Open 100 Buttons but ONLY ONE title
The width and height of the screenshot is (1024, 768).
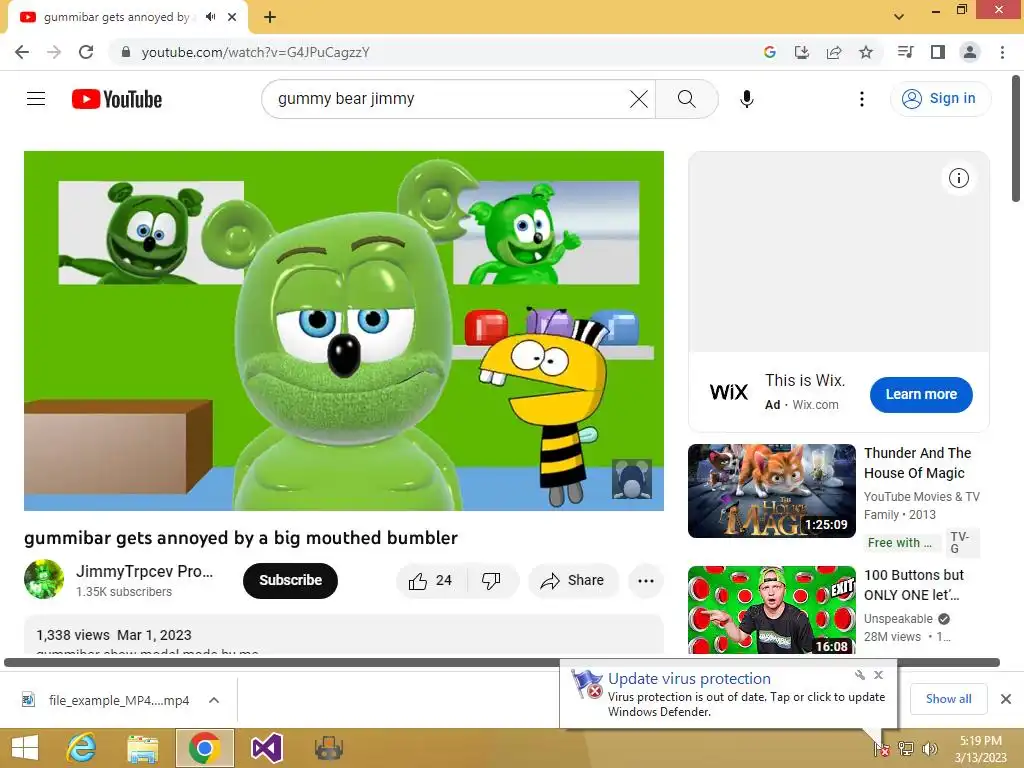point(914,585)
